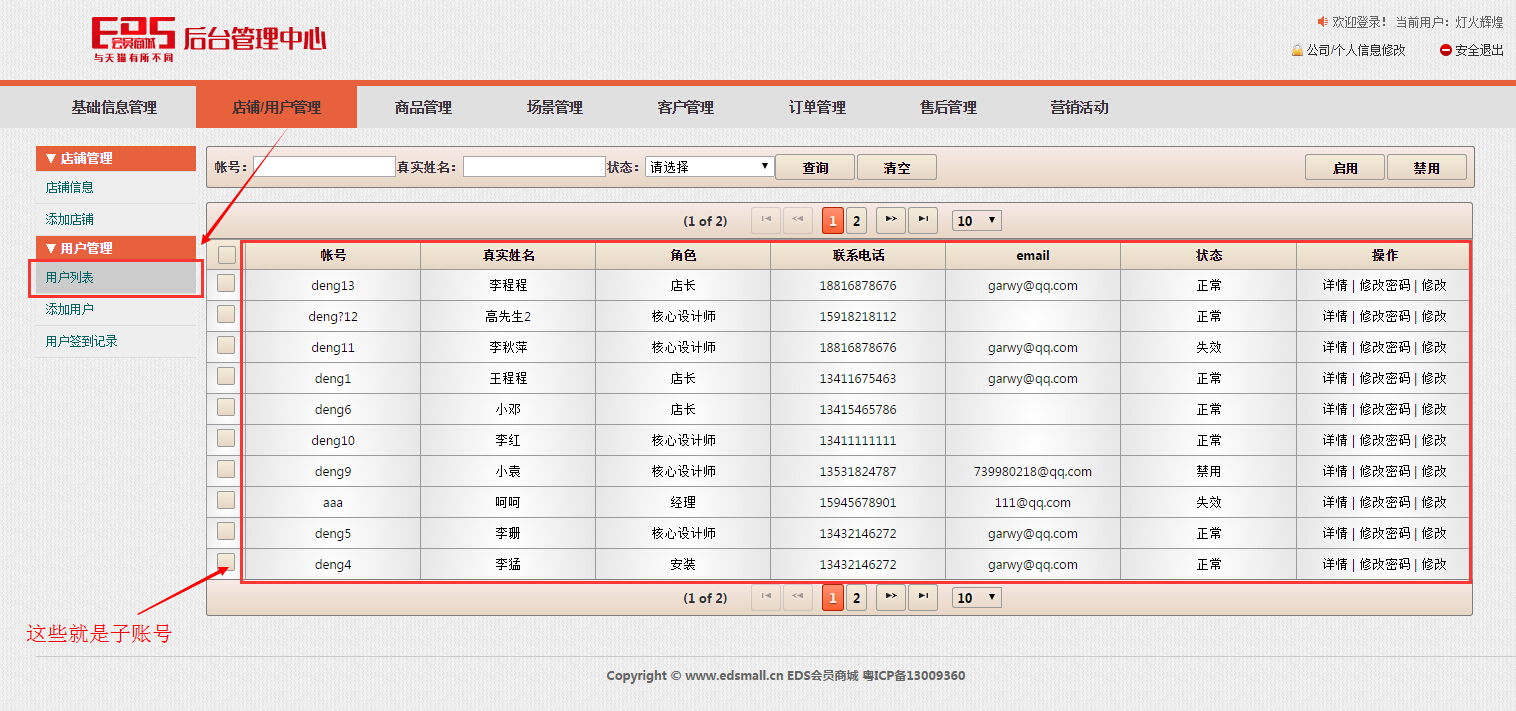1516x711 pixels.
Task: Select the checkbox for account aaa
Action: [226, 500]
